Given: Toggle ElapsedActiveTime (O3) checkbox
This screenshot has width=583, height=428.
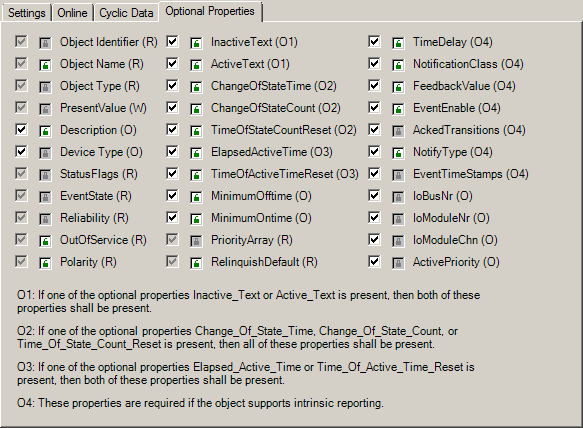Looking at the screenshot, I should 172,151.
